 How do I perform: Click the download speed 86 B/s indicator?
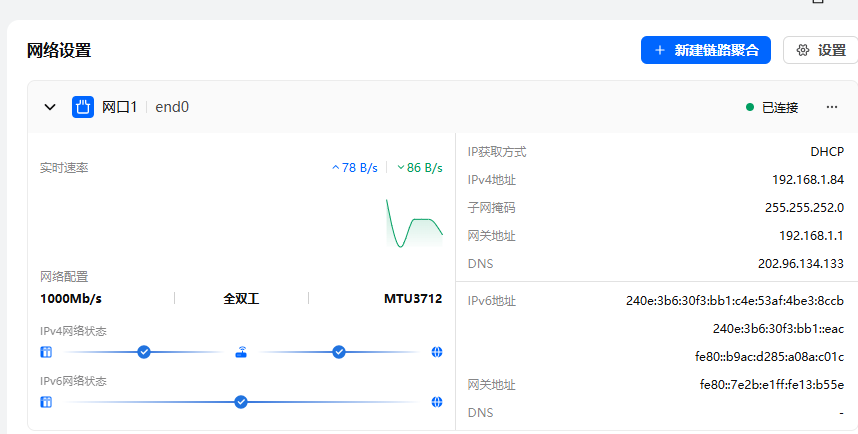coord(420,168)
